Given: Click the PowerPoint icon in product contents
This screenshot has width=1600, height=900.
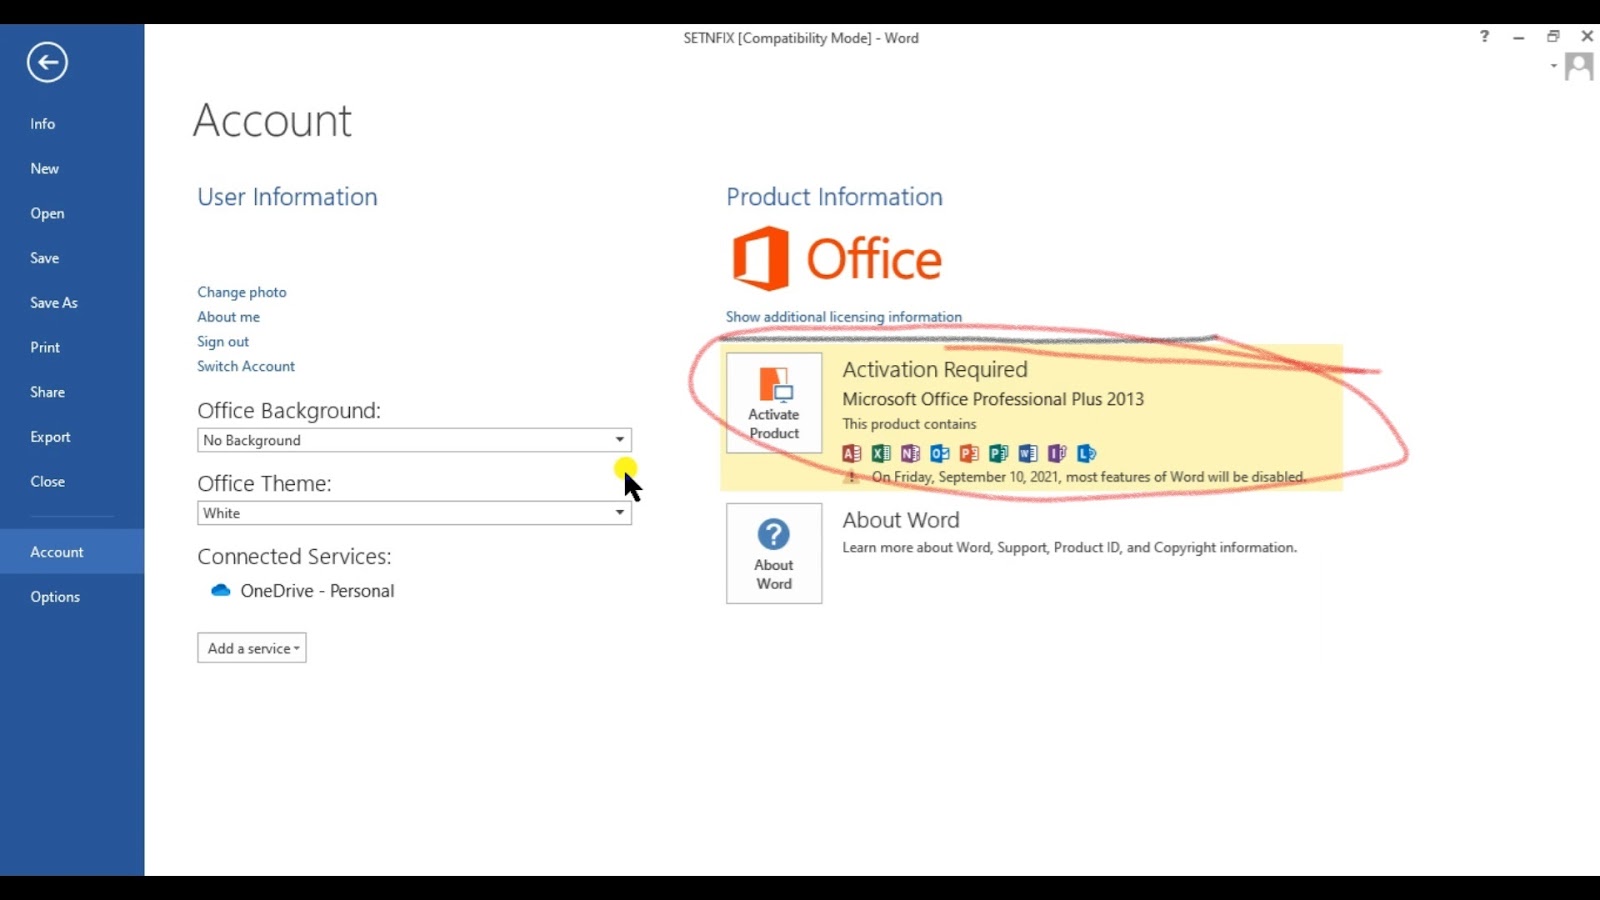Looking at the screenshot, I should pos(969,453).
